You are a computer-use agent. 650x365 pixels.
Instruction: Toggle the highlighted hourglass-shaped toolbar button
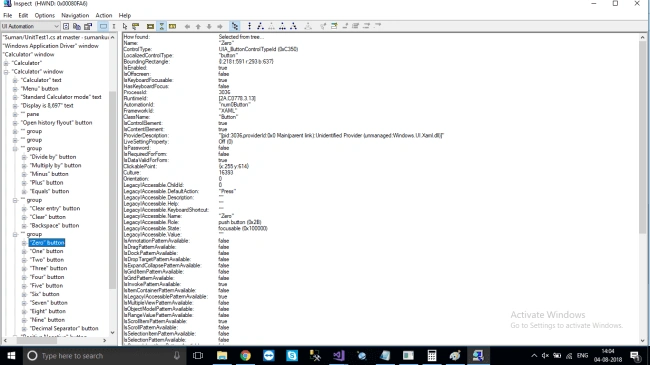(162, 26)
